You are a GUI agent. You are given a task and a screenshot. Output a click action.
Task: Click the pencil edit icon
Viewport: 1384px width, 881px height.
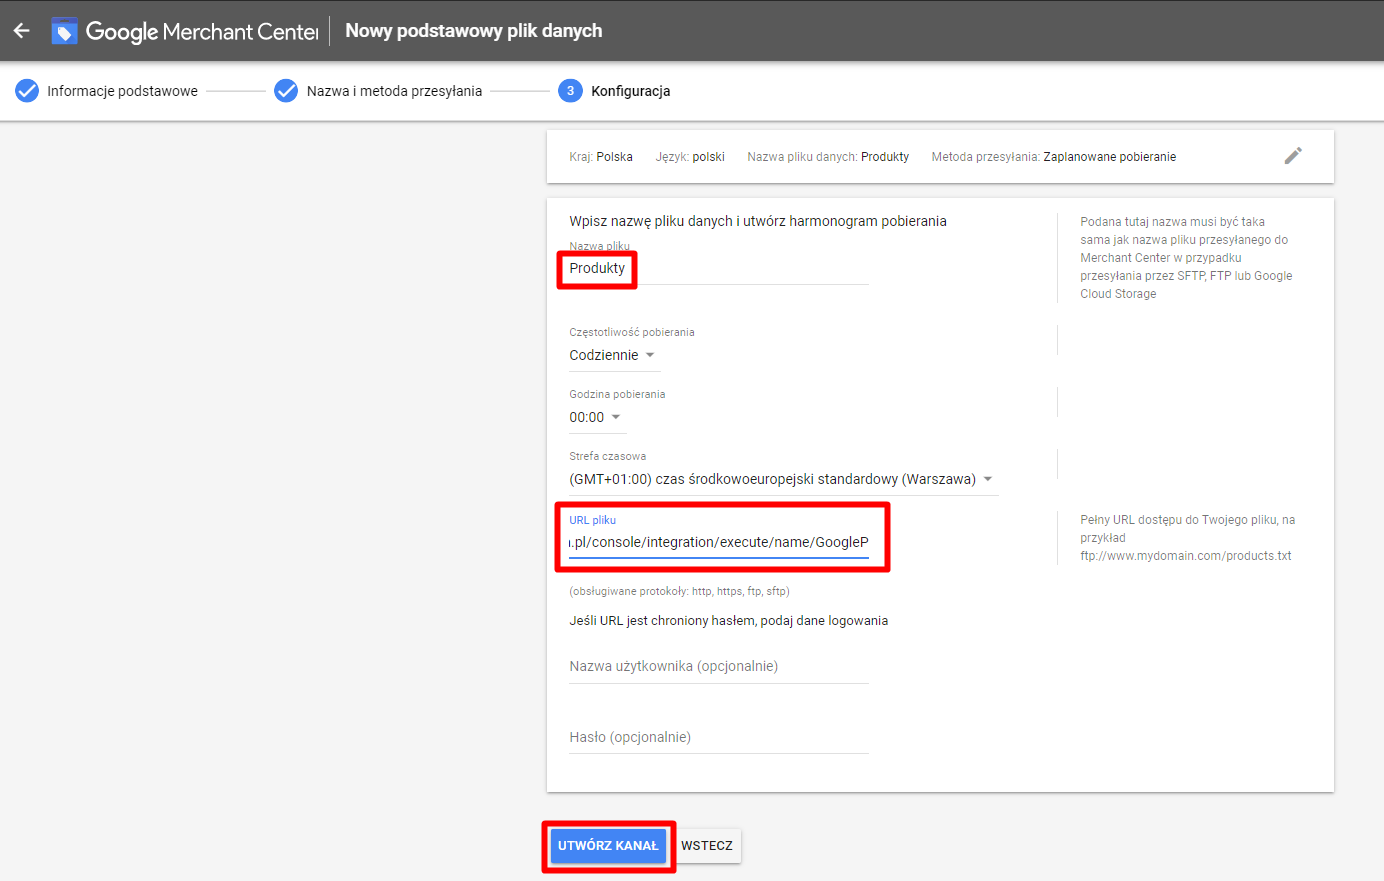tap(1293, 155)
